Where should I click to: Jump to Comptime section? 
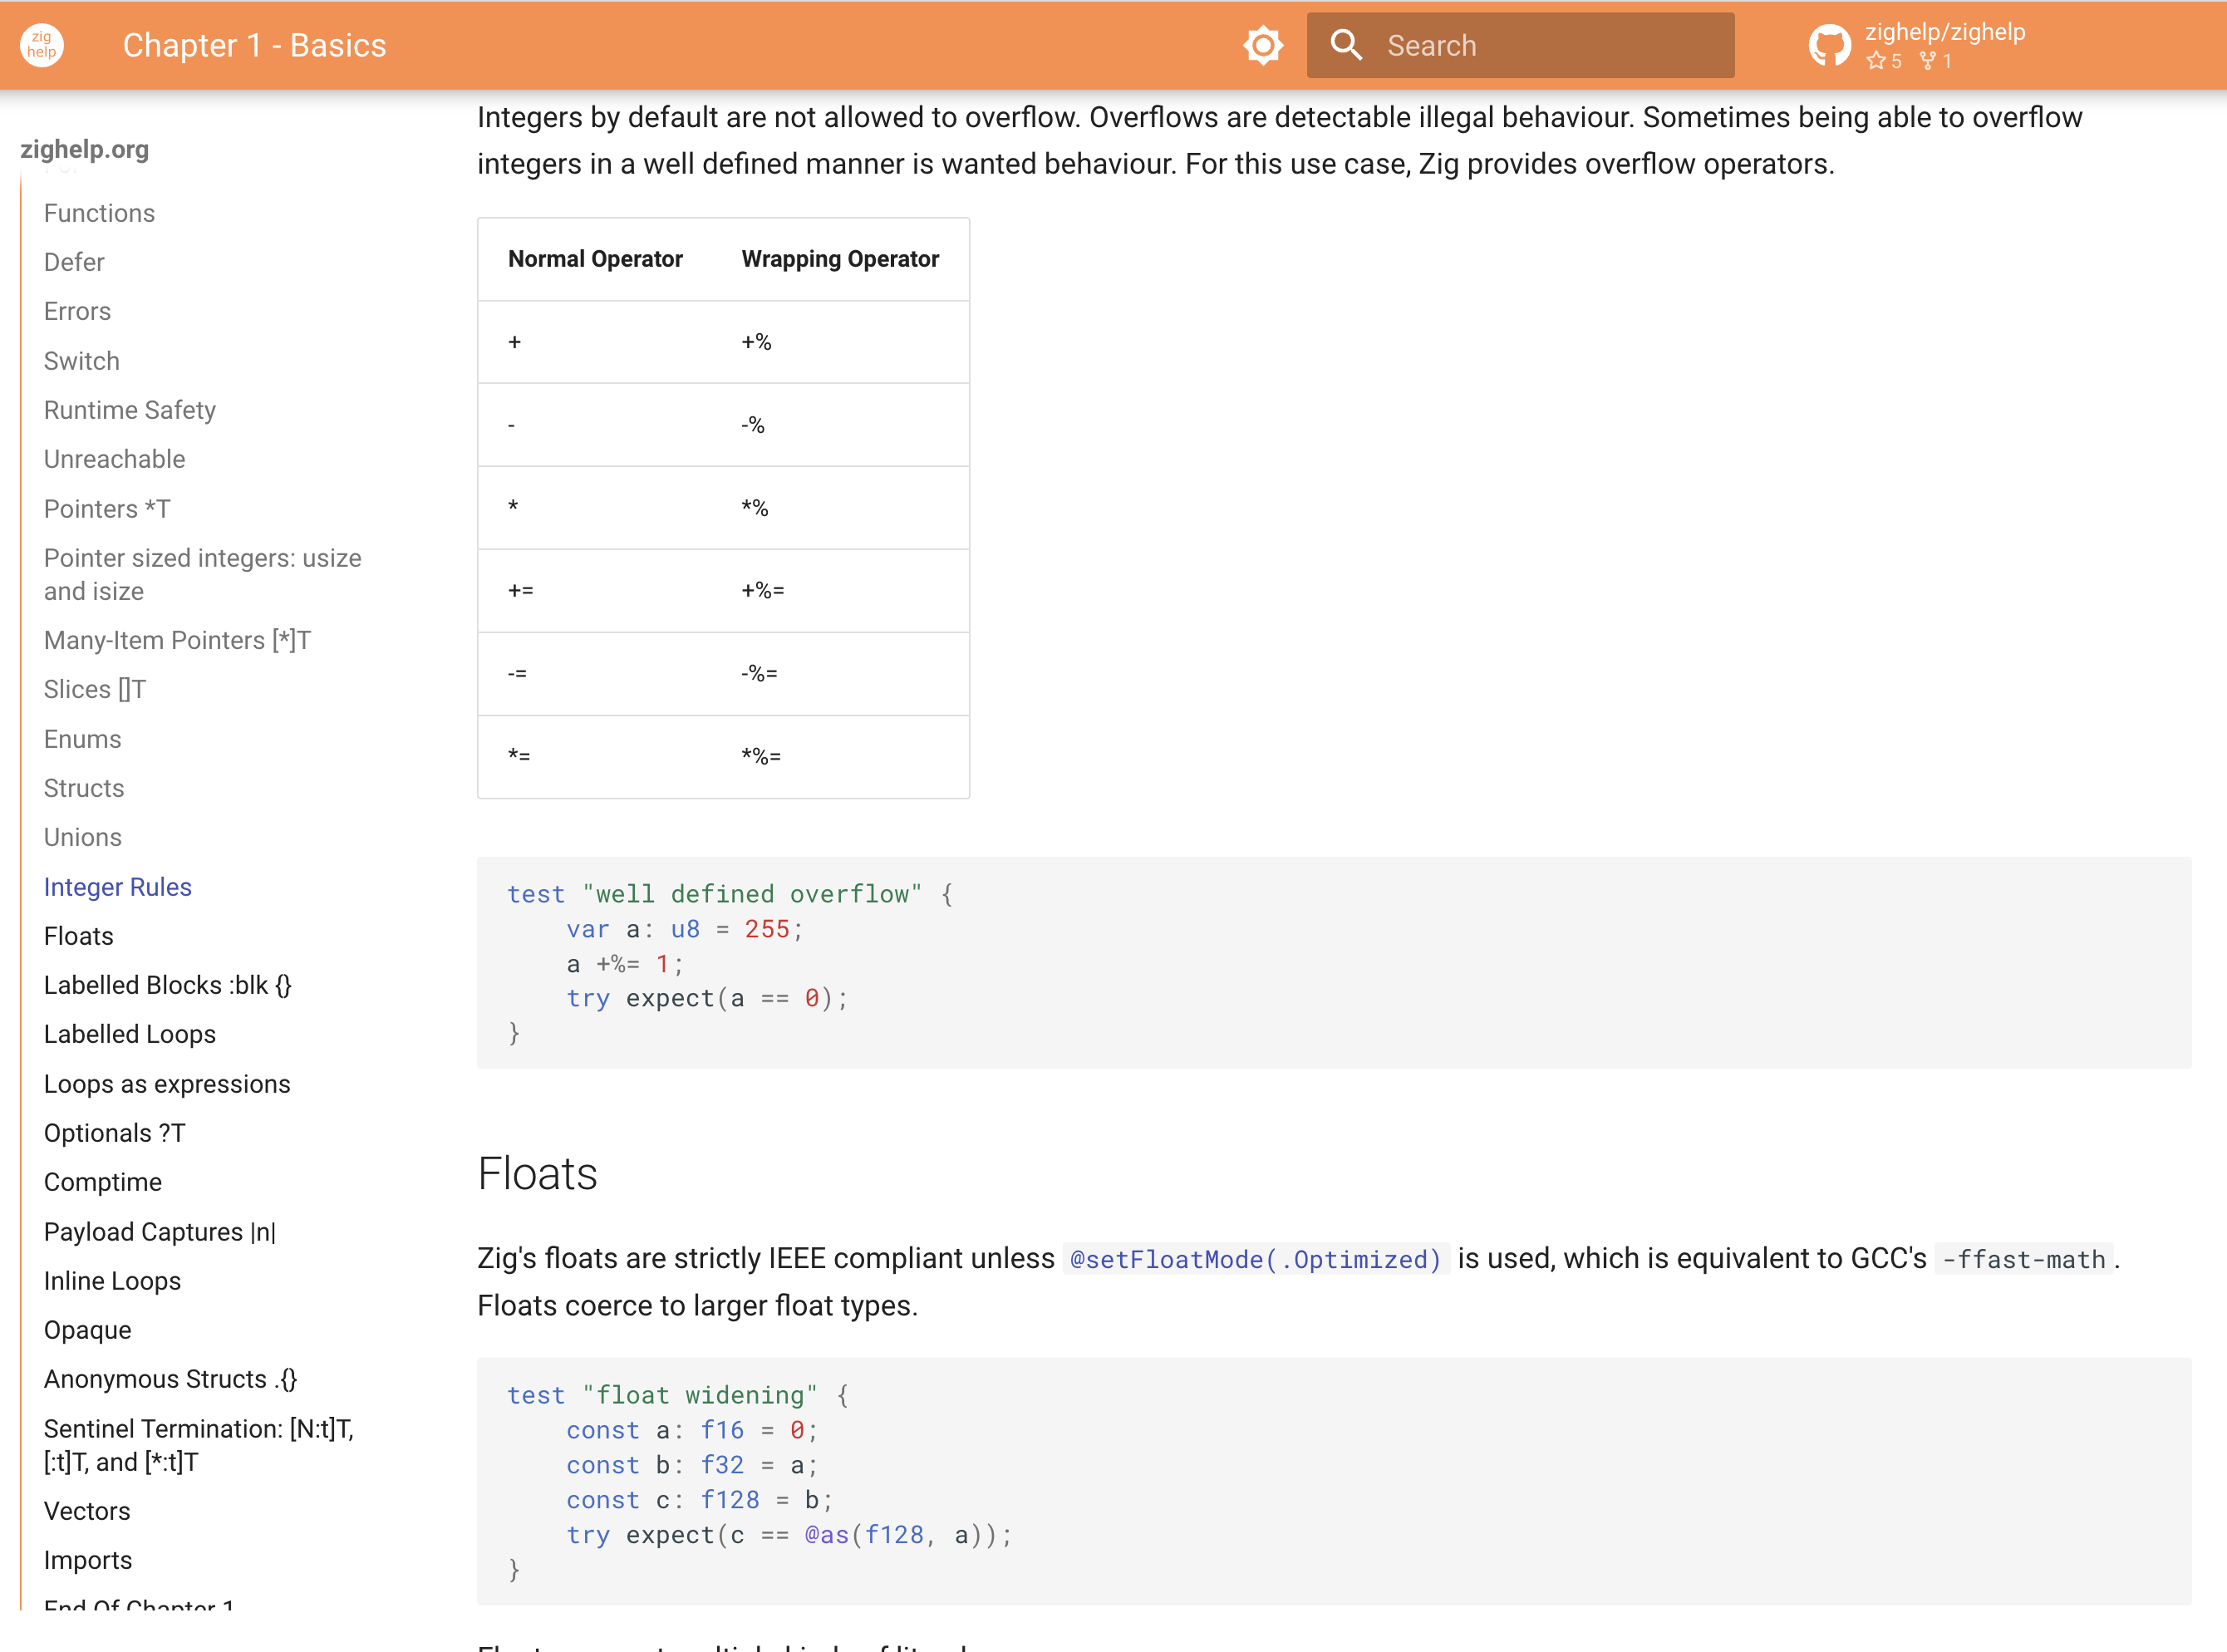(x=102, y=1182)
